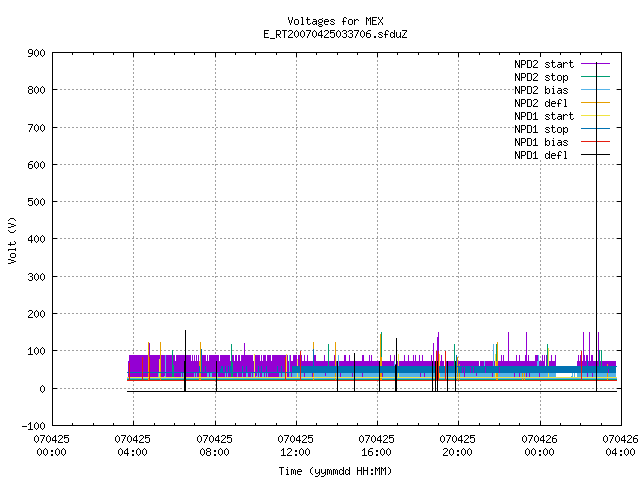Viewport: 640px width, 480px height.
Task: Click the 100 y-axis tick label
Action: [36, 351]
